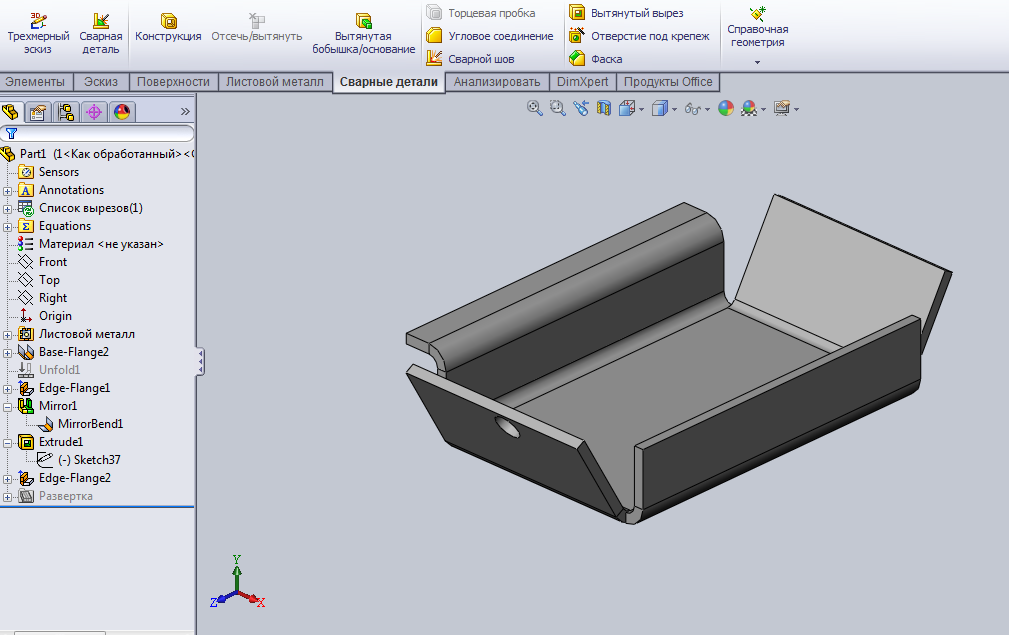Screen dimensions: 1009x635
Task: Open the FeatureManager design tree tab
Action: [x=11, y=112]
